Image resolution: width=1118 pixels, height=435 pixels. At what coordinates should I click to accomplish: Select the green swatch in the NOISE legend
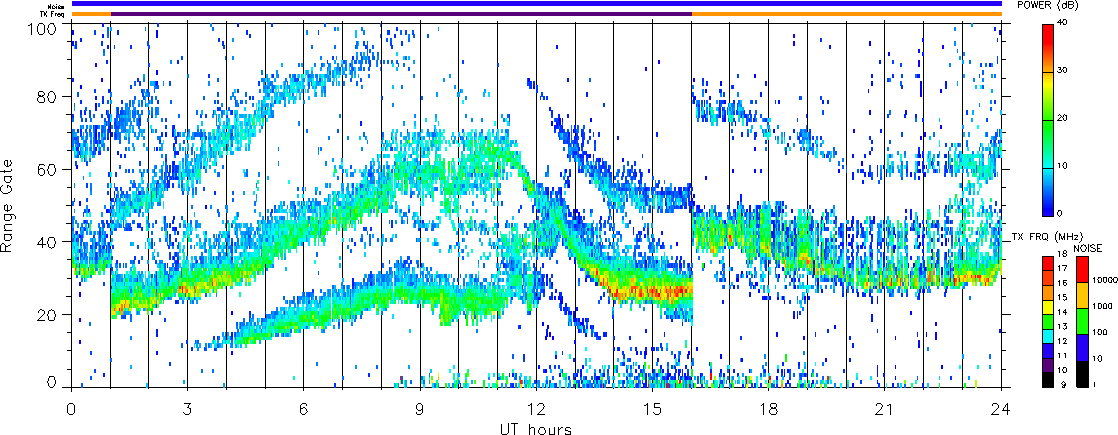pyautogui.click(x=1082, y=322)
